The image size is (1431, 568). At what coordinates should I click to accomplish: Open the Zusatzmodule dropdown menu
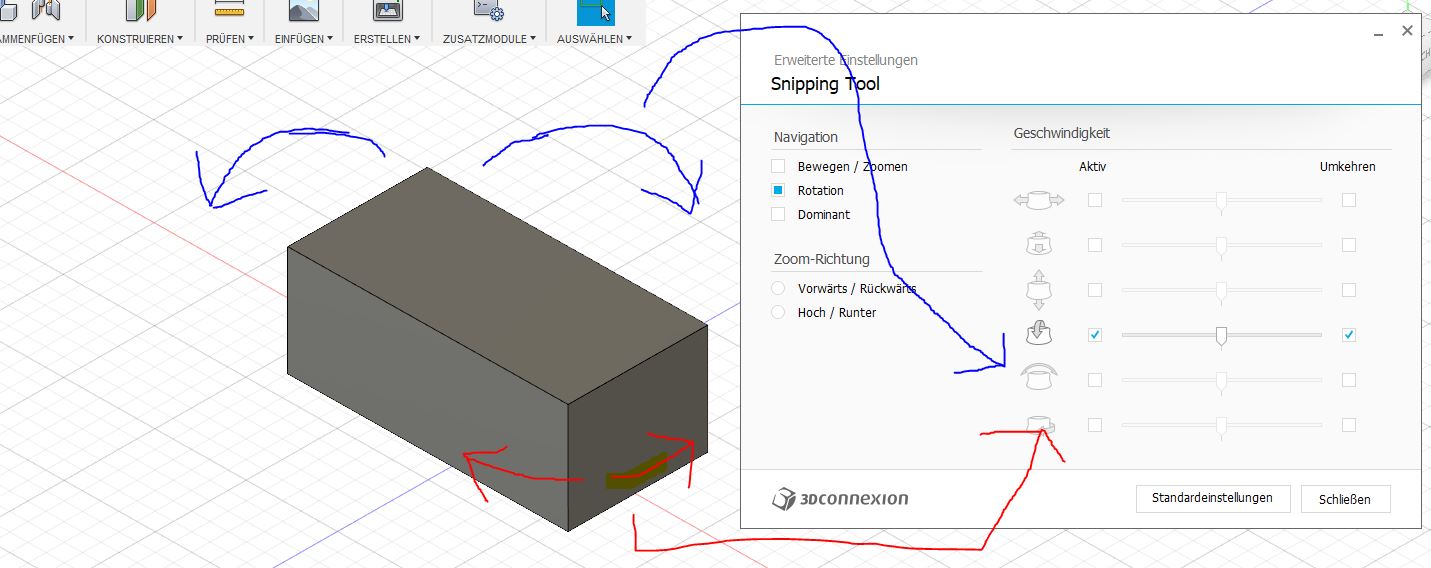pyautogui.click(x=489, y=39)
